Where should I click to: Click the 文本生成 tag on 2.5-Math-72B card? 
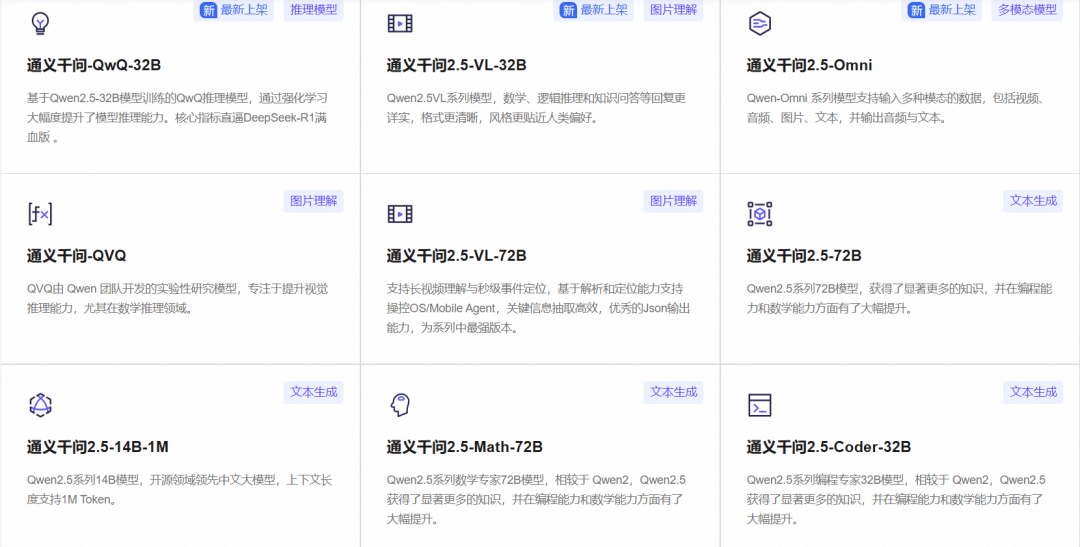pyautogui.click(x=673, y=392)
